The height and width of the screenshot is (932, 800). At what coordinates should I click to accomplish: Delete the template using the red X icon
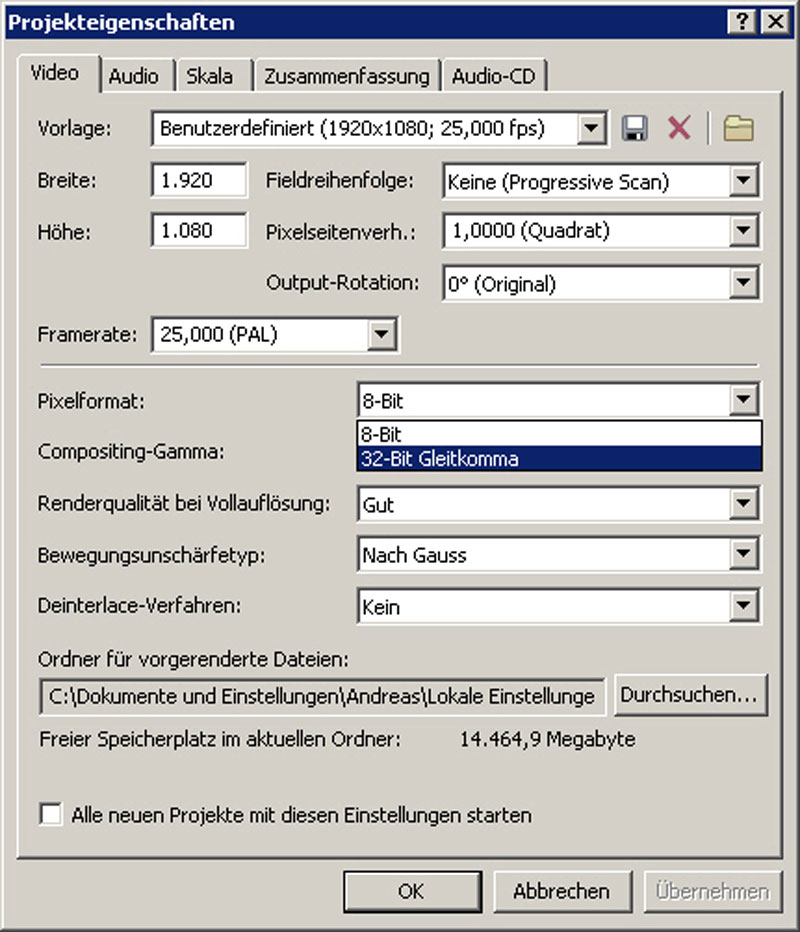pos(679,128)
